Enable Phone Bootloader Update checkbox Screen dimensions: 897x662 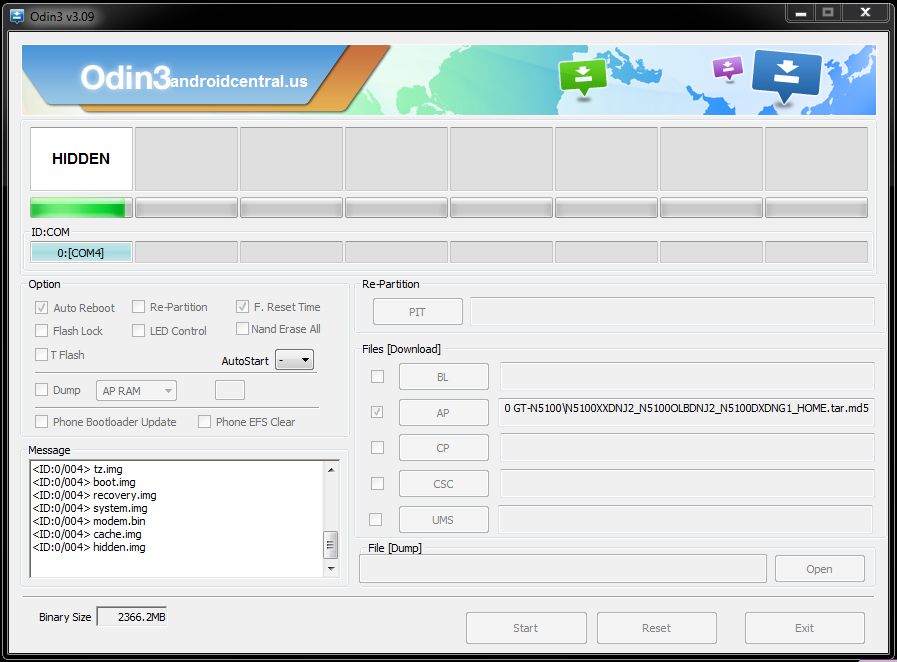point(41,422)
